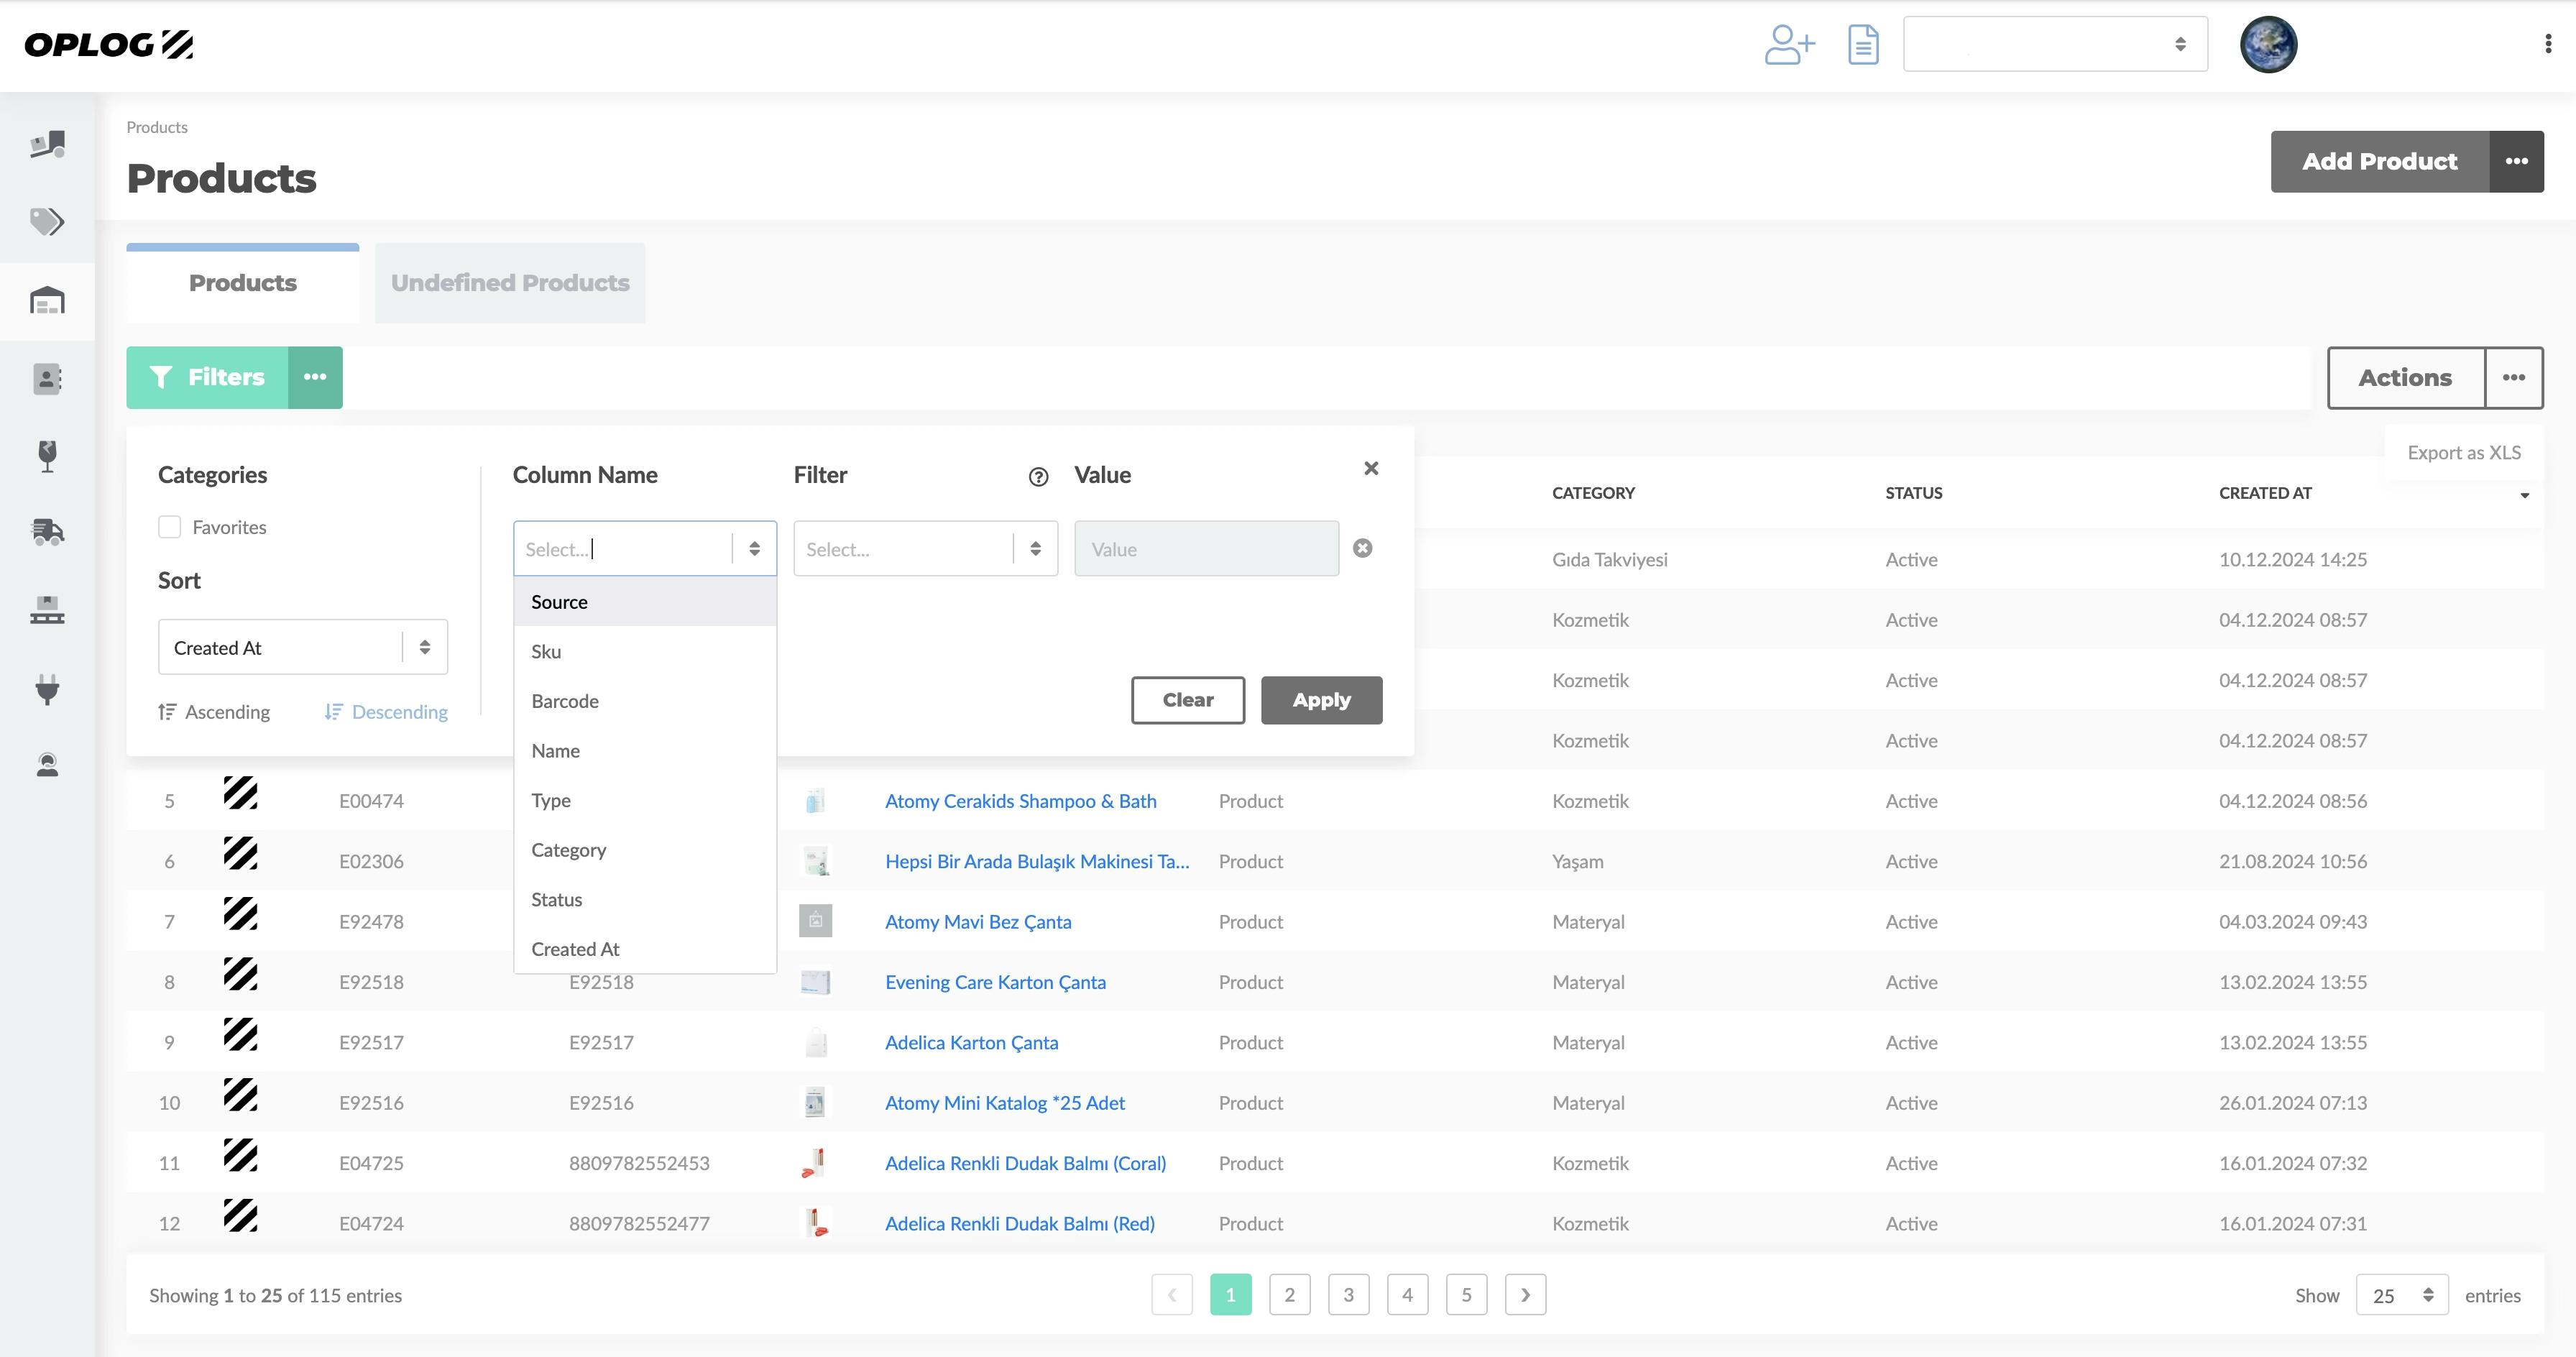The height and width of the screenshot is (1357, 2576).
Task: Open the Show 25 entries dropdown
Action: tap(2400, 1295)
